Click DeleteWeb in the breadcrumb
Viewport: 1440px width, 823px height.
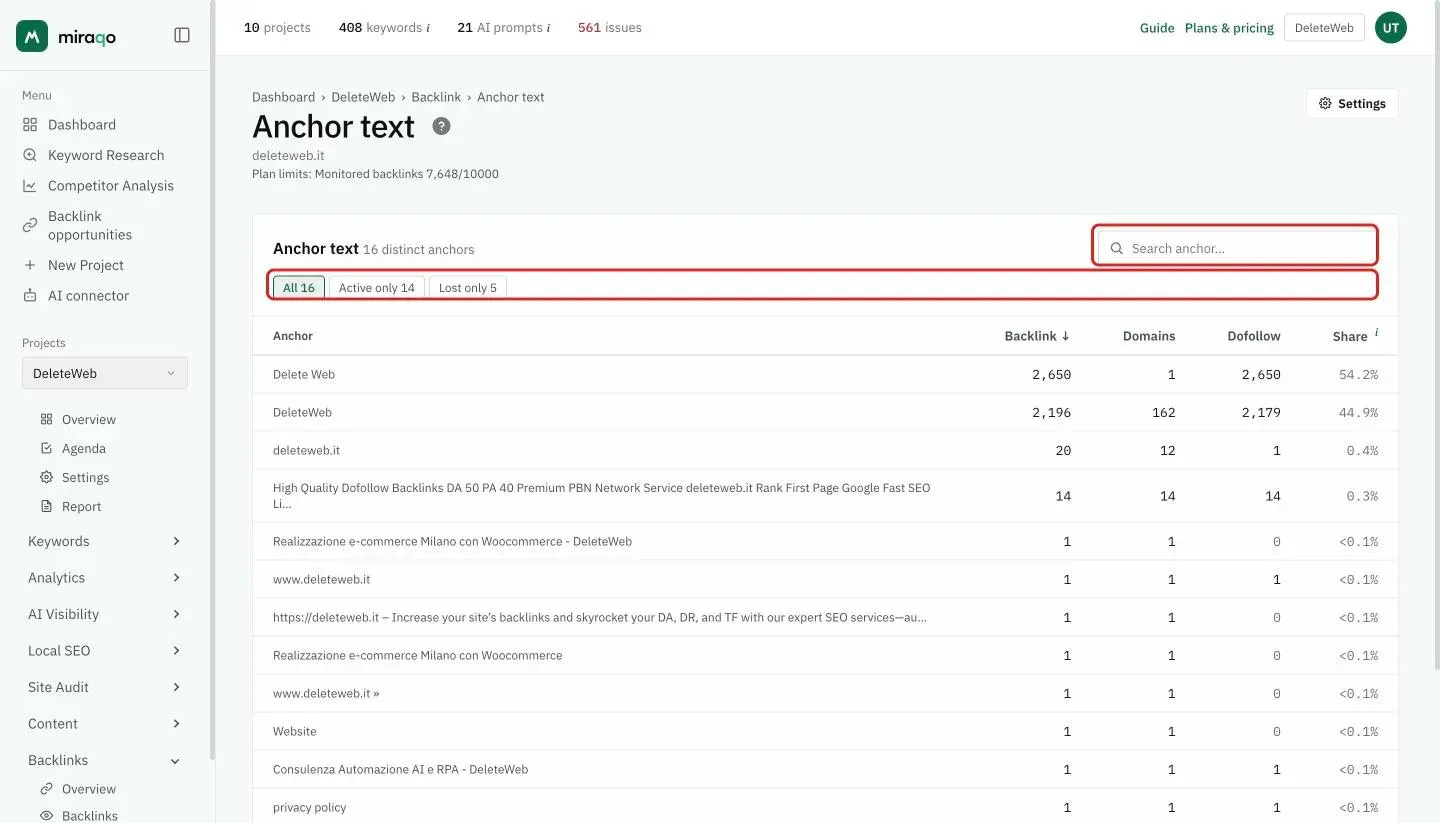point(363,97)
